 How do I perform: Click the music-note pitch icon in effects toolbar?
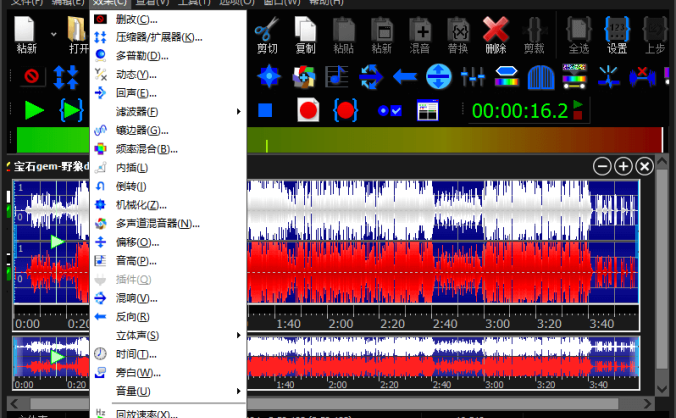pyautogui.click(x=337, y=77)
